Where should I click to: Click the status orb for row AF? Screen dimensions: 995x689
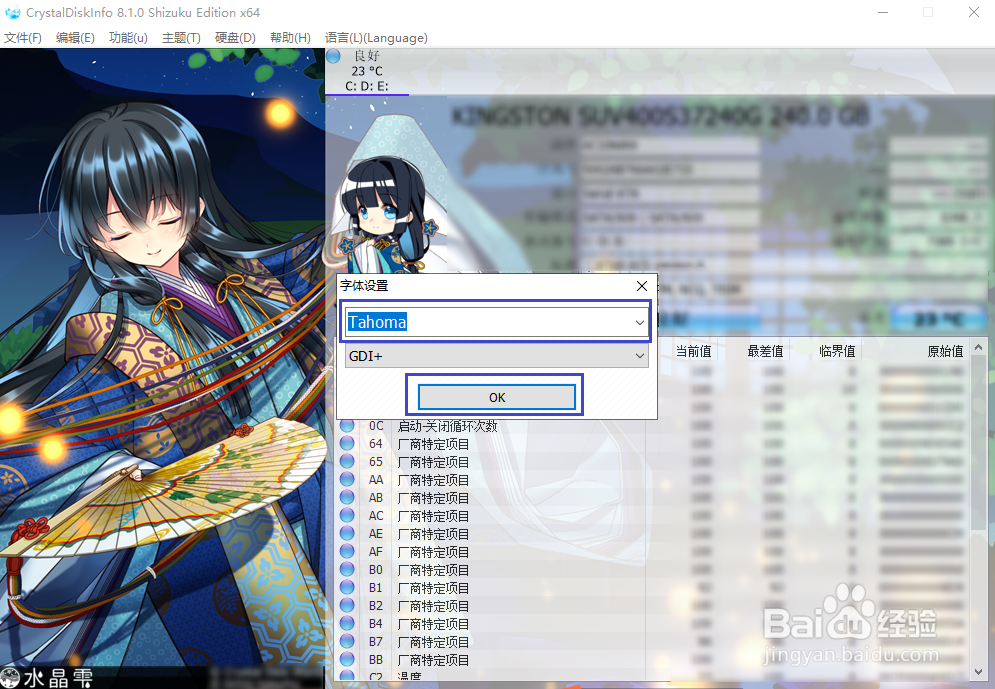[x=347, y=552]
